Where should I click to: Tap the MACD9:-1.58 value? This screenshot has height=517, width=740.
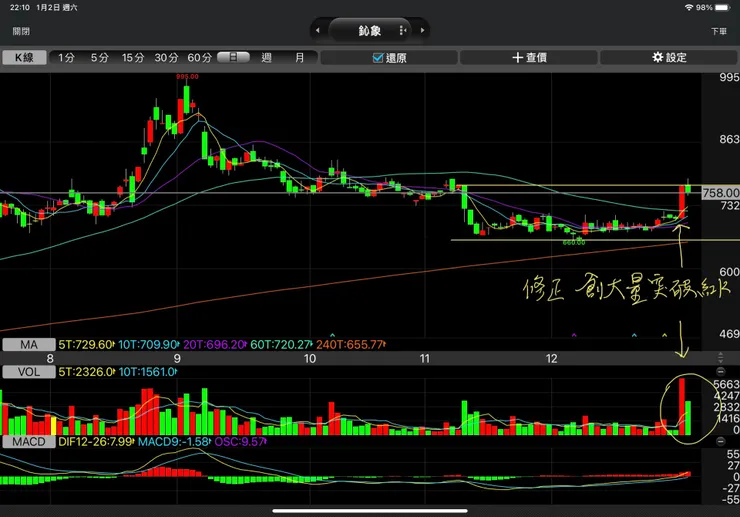coord(174,441)
